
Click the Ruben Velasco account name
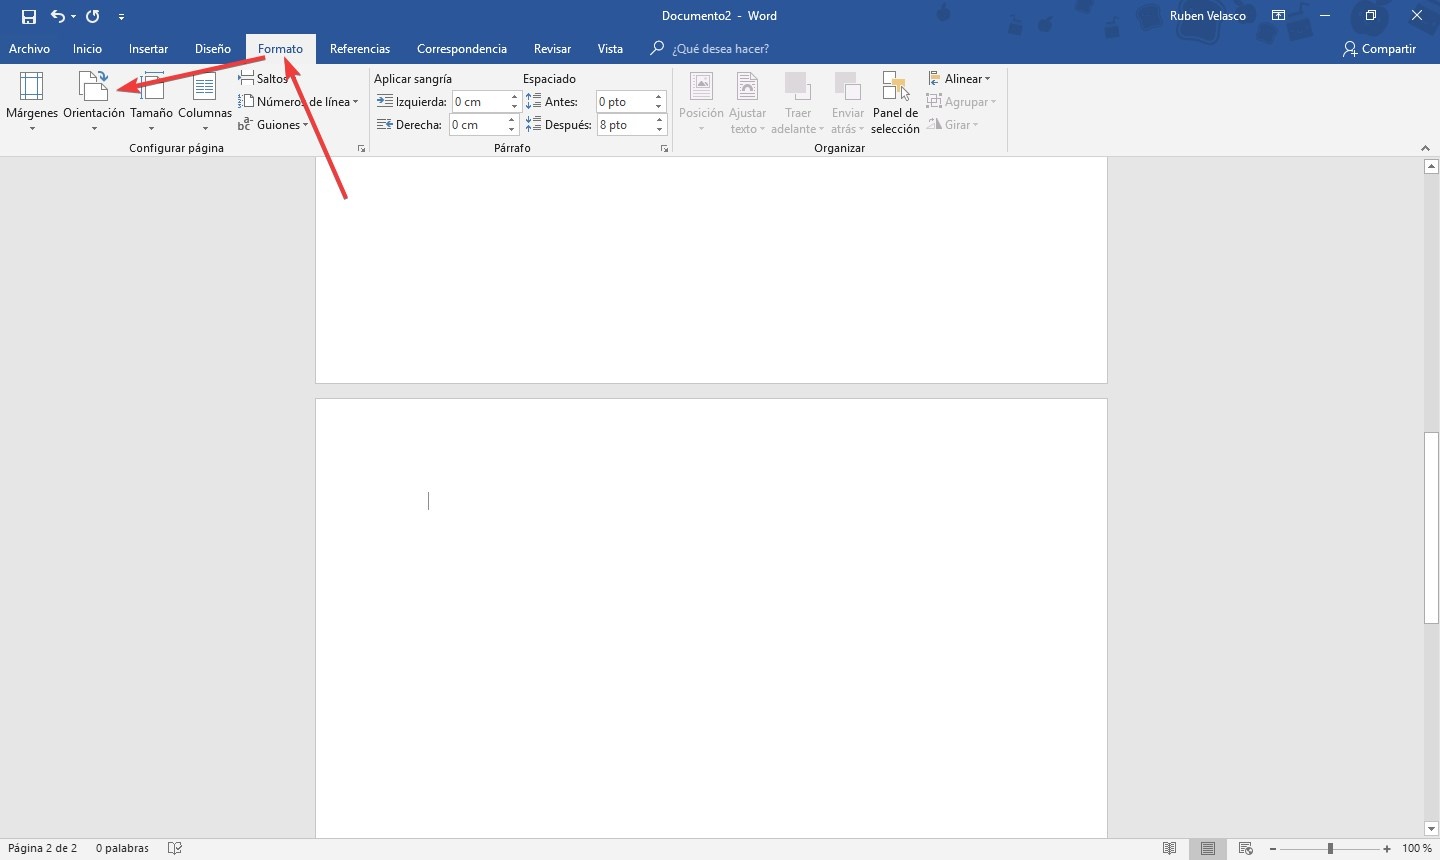tap(1208, 16)
